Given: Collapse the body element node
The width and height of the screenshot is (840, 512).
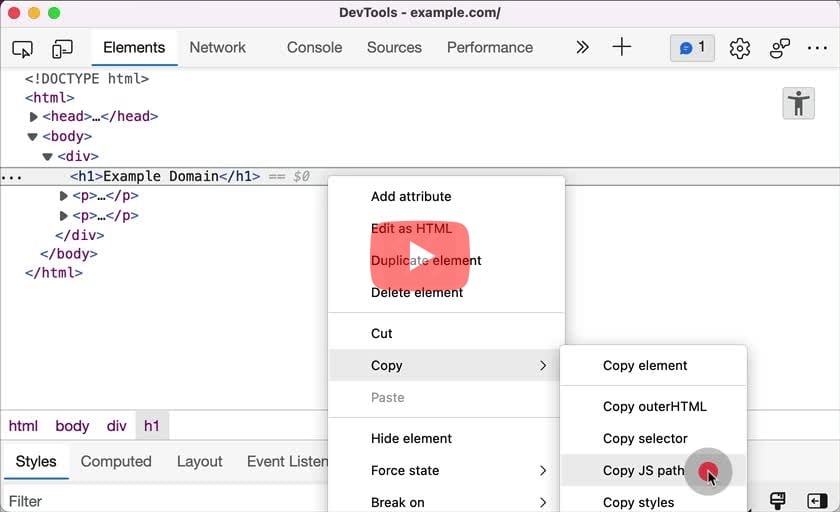Looking at the screenshot, I should (32, 137).
